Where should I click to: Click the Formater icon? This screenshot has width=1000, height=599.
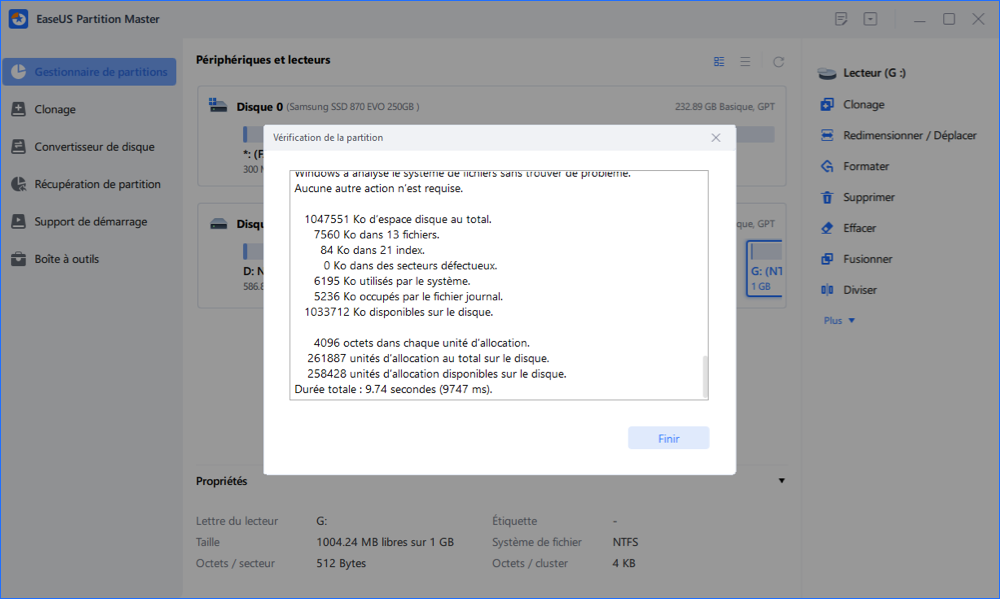(827, 166)
